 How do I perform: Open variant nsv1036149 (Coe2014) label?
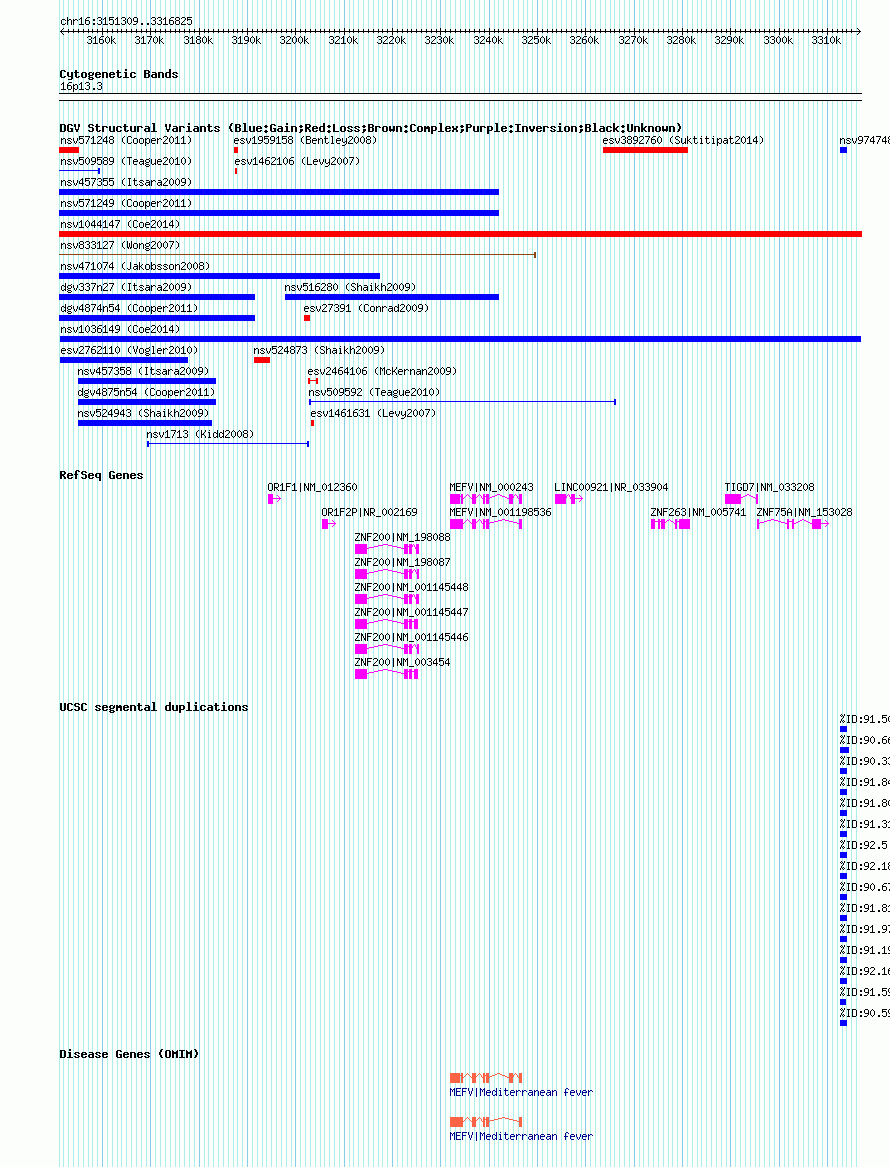pos(120,328)
